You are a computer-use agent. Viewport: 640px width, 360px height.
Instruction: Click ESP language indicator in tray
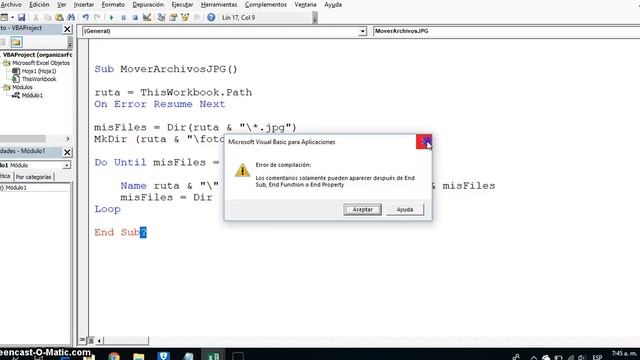[597, 357]
